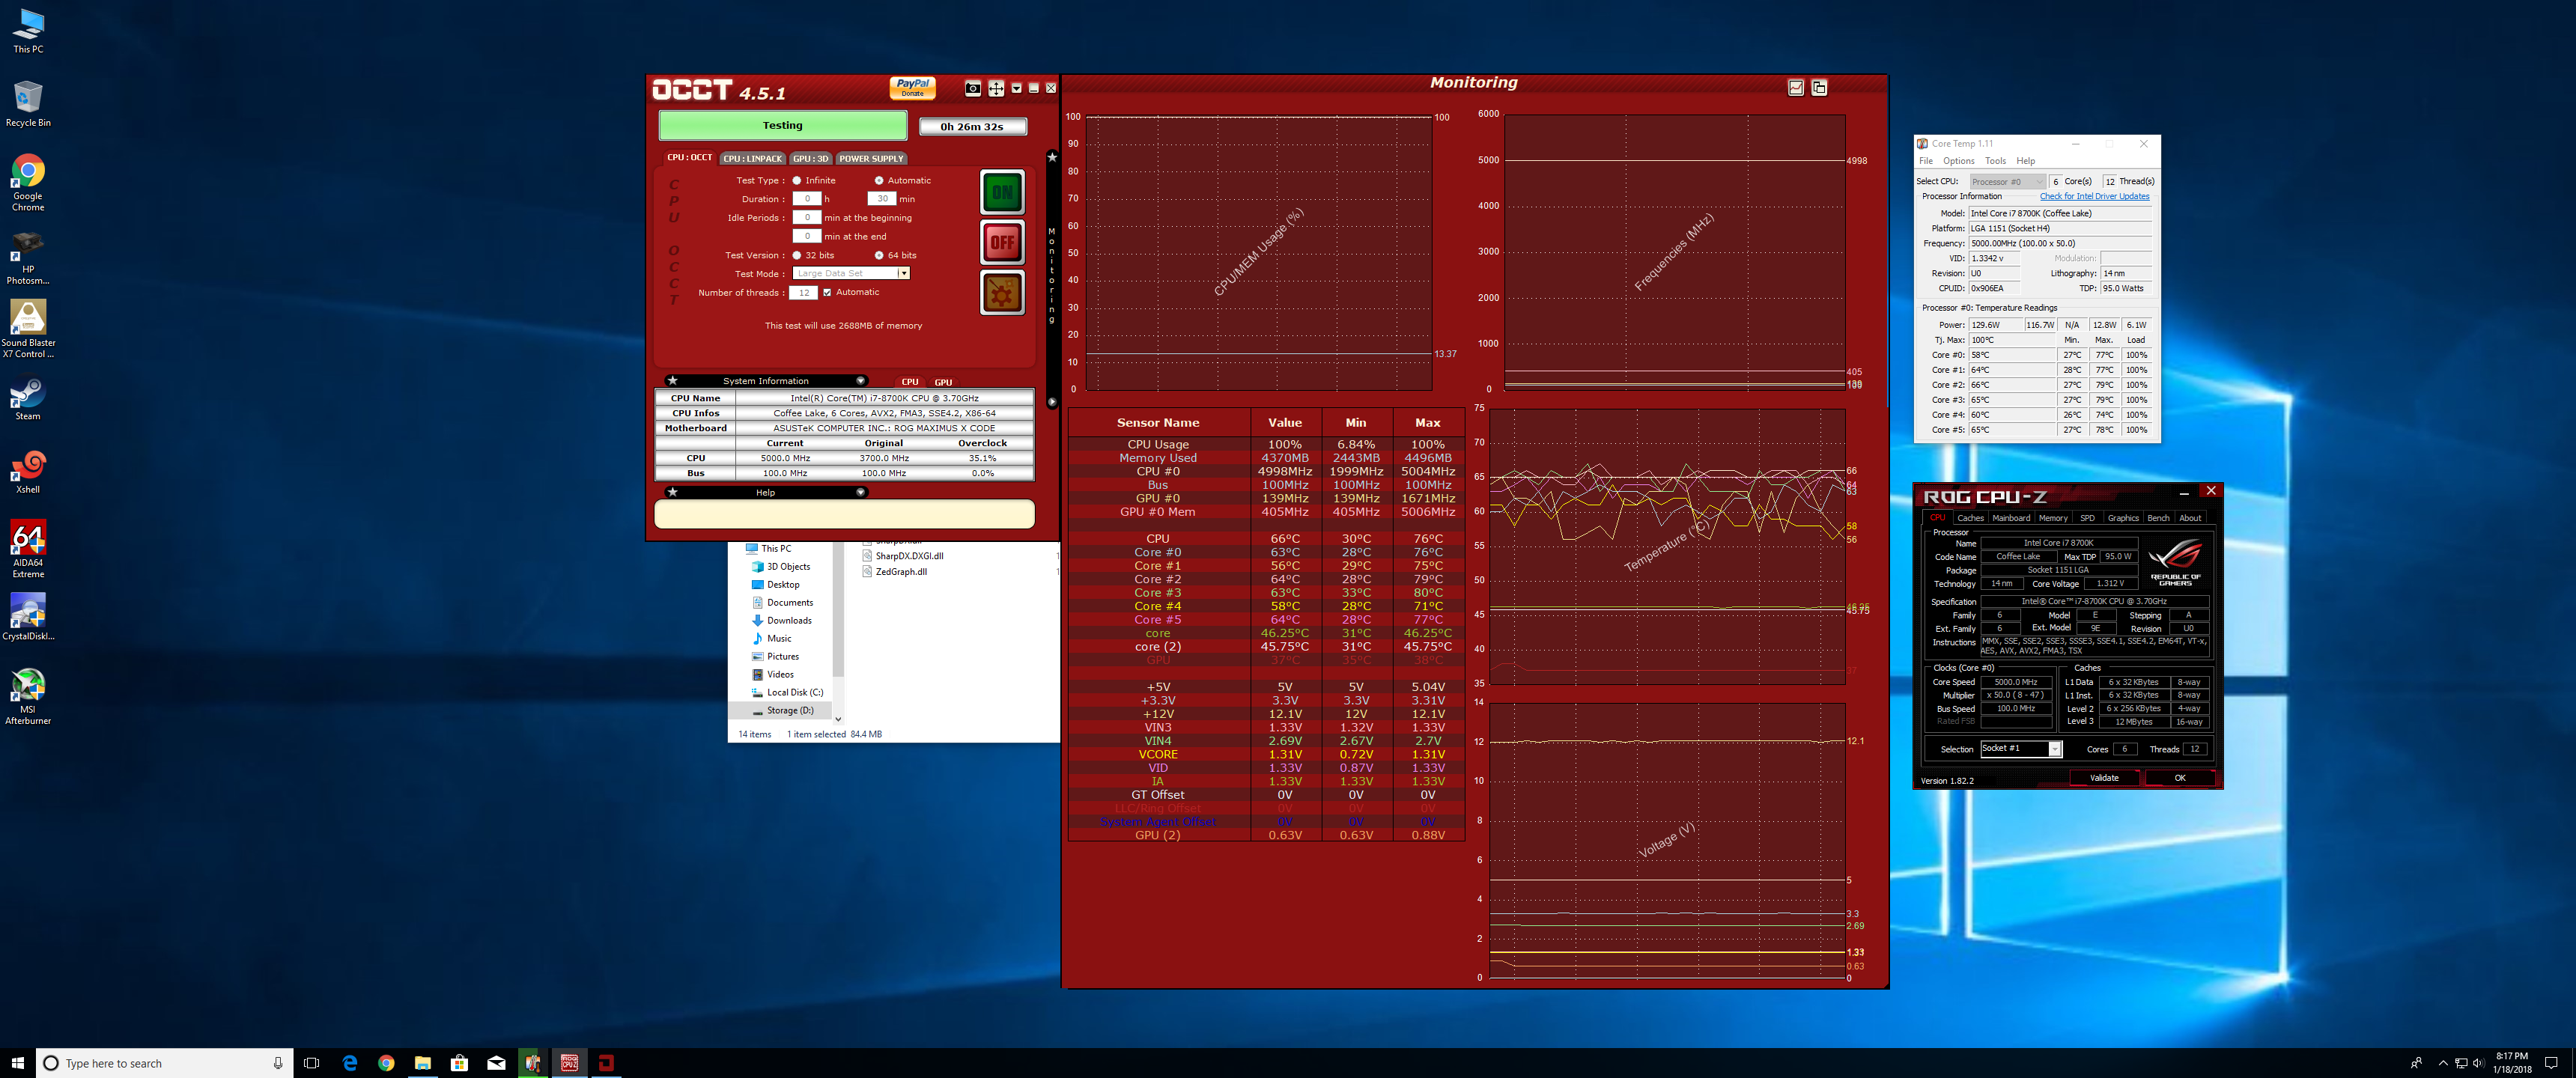
Task: Select the Xshell desktop icon
Action: coord(28,472)
